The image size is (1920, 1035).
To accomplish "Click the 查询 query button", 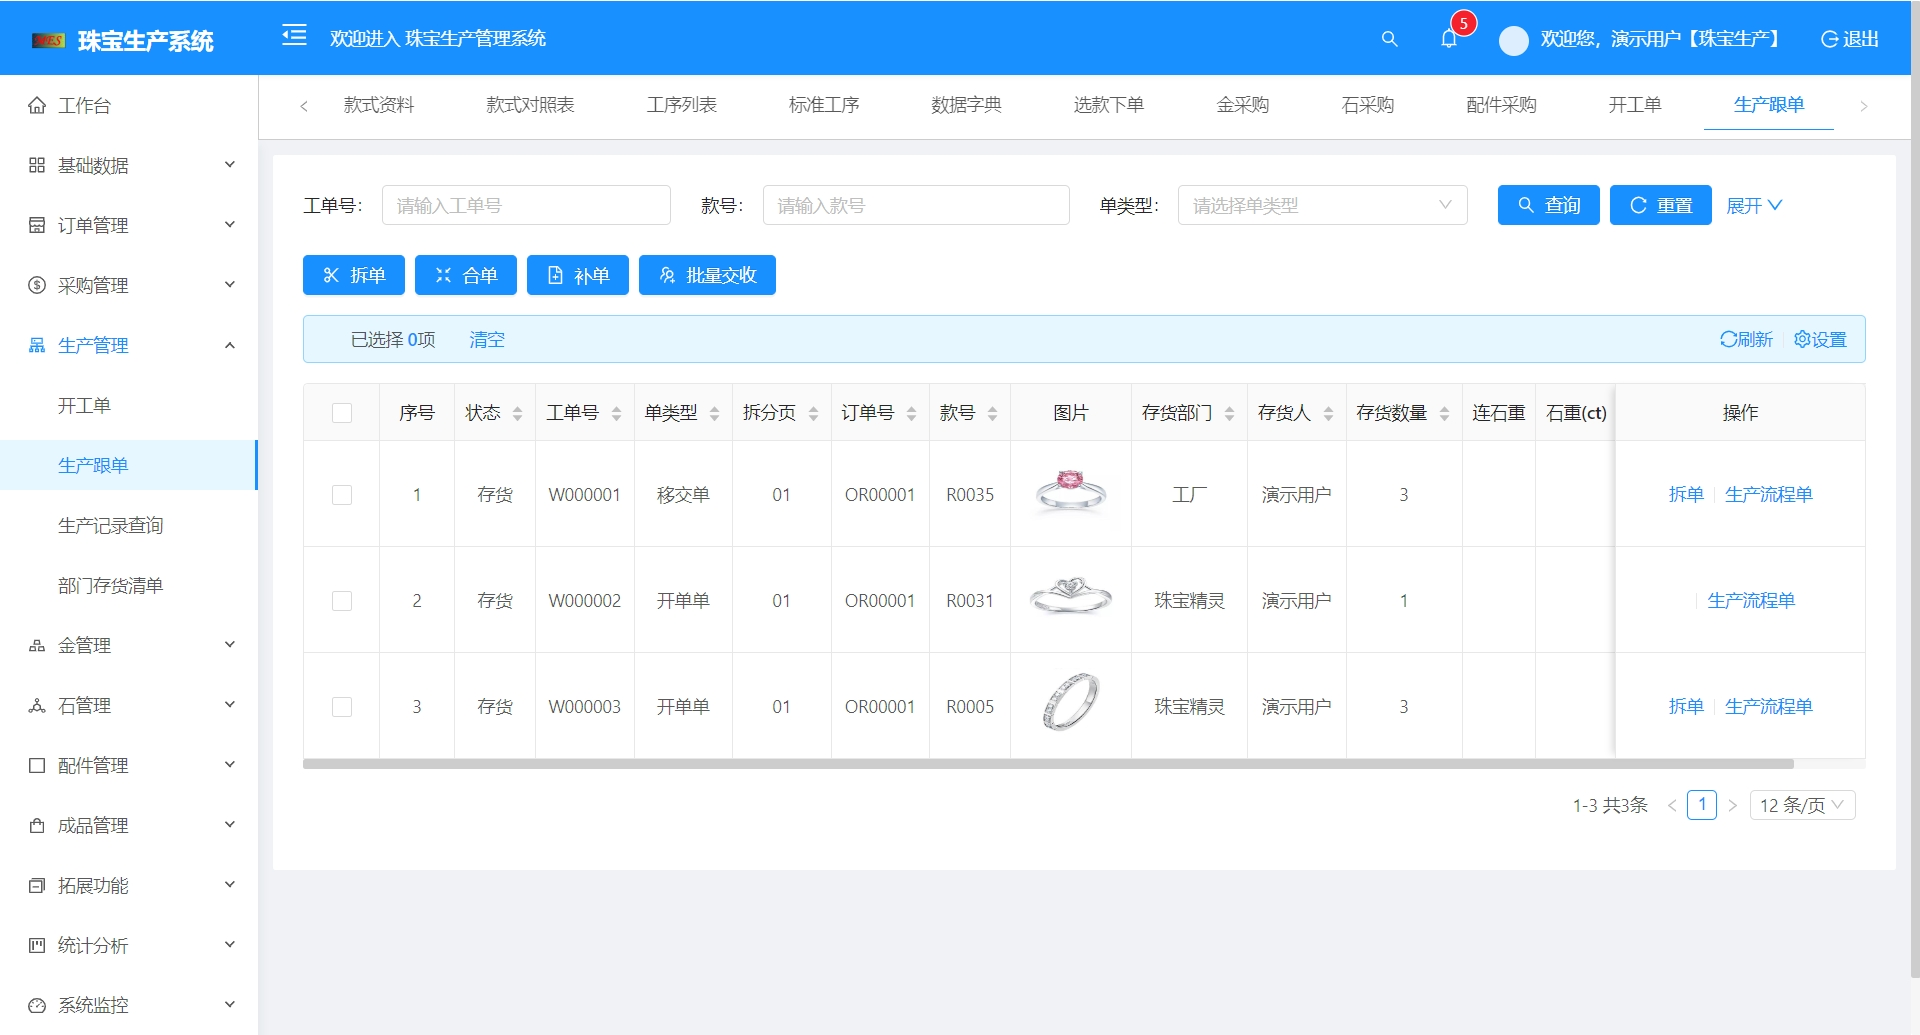I will [1548, 205].
